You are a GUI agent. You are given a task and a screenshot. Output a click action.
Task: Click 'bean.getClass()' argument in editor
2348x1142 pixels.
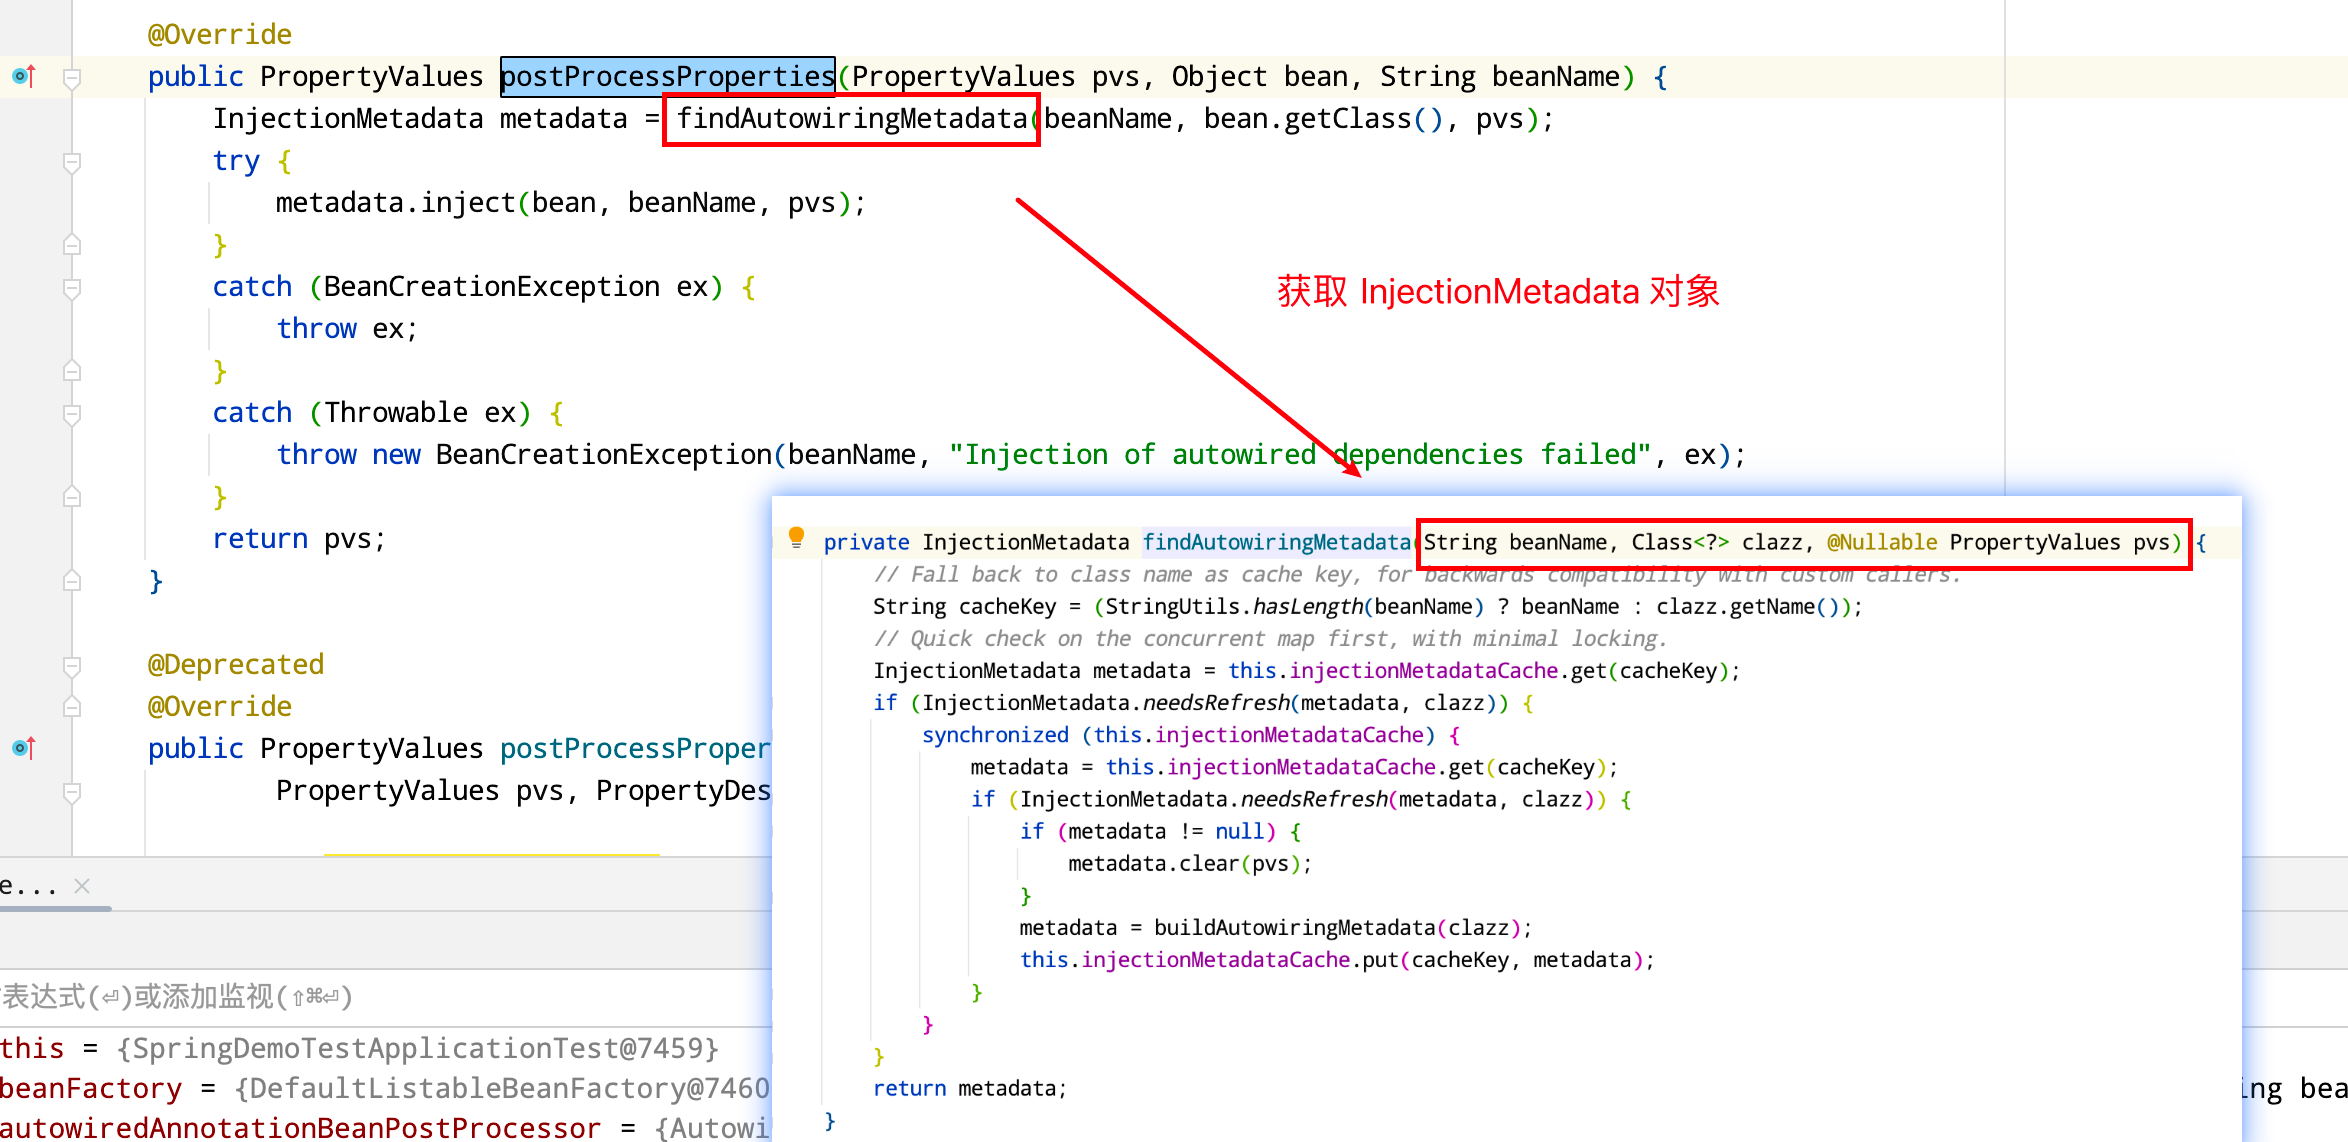click(x=1323, y=119)
